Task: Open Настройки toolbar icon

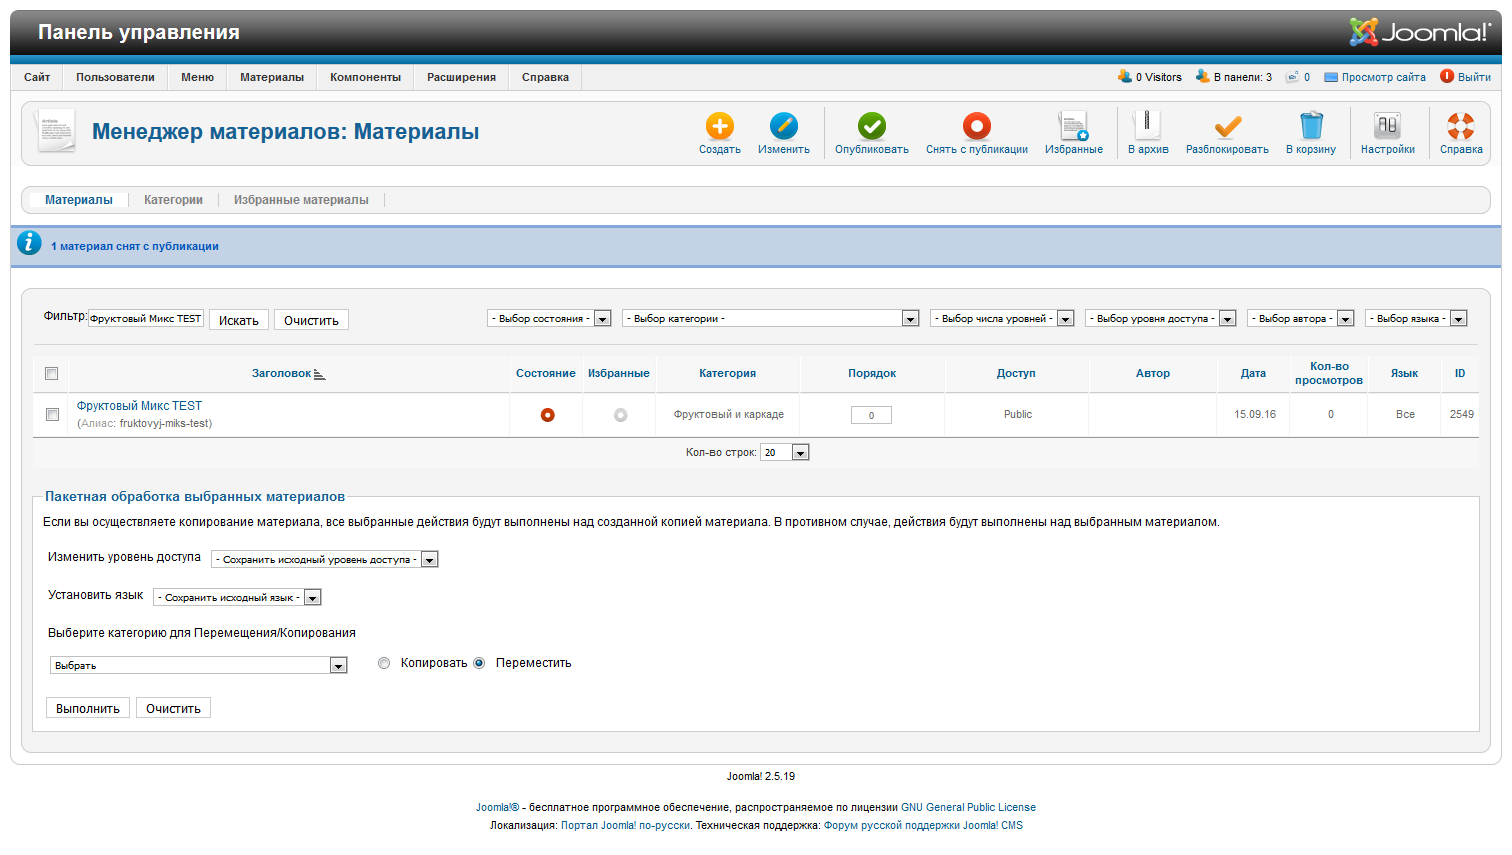Action: pos(1388,126)
